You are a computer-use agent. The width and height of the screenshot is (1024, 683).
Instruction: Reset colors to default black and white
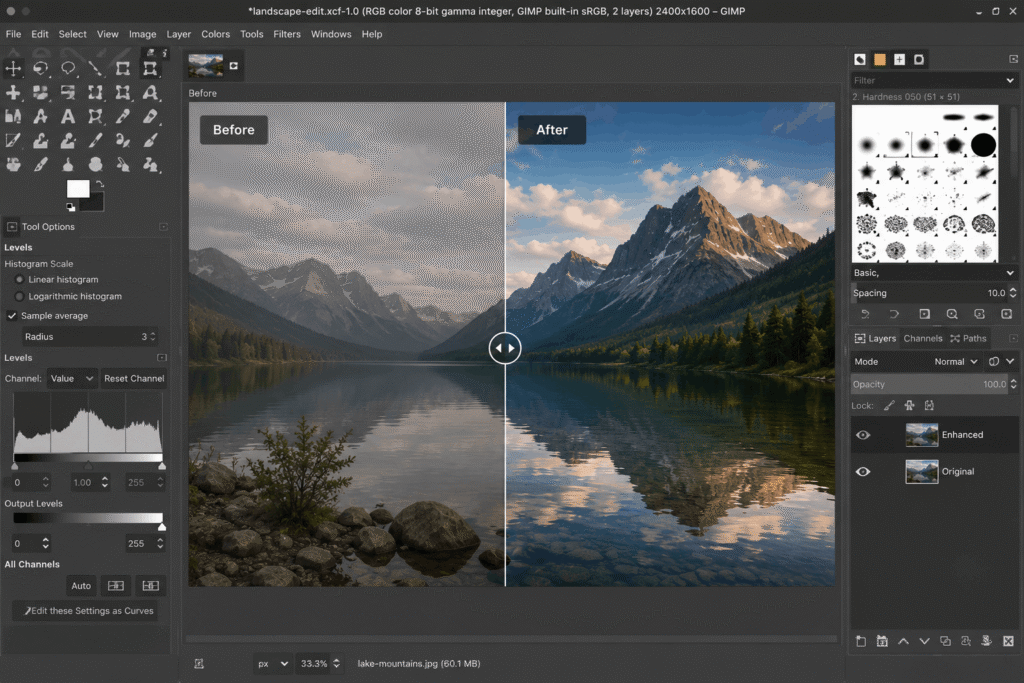click(71, 207)
